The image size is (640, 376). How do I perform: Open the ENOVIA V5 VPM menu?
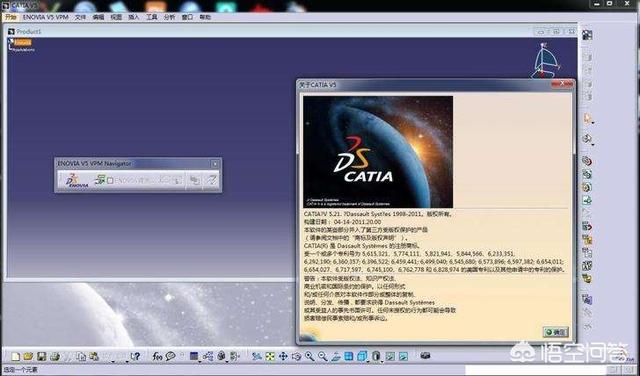click(x=45, y=17)
